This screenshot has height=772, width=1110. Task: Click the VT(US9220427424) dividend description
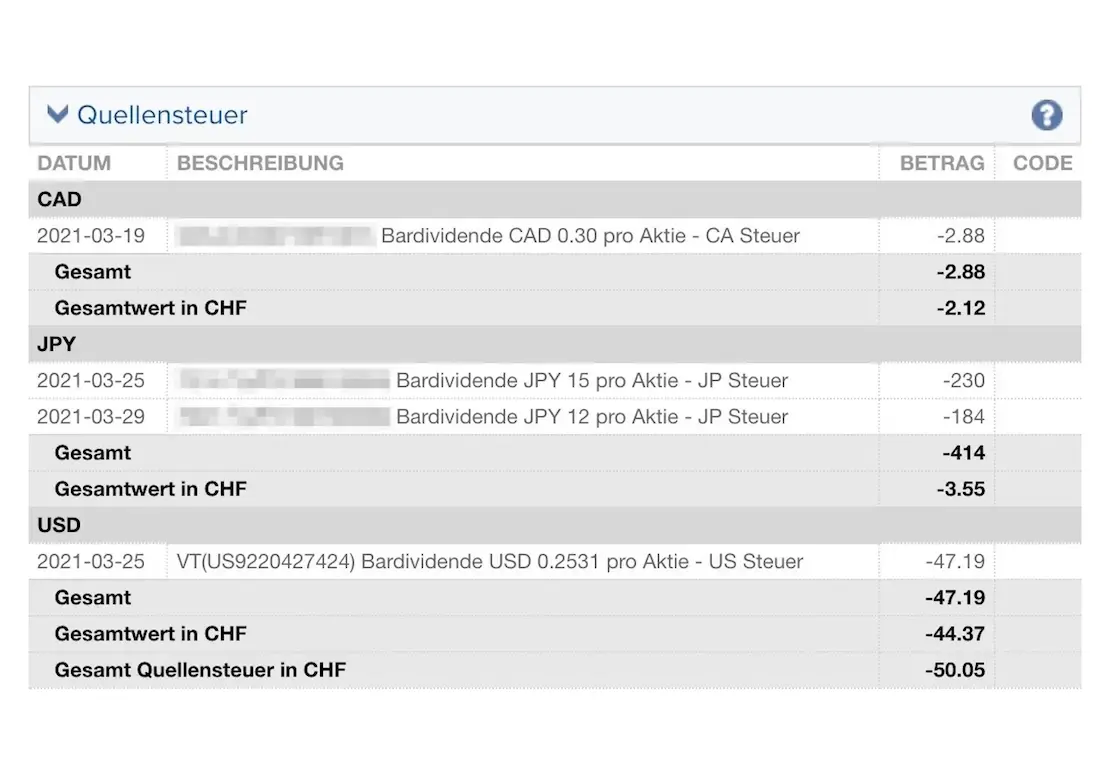coord(489,562)
